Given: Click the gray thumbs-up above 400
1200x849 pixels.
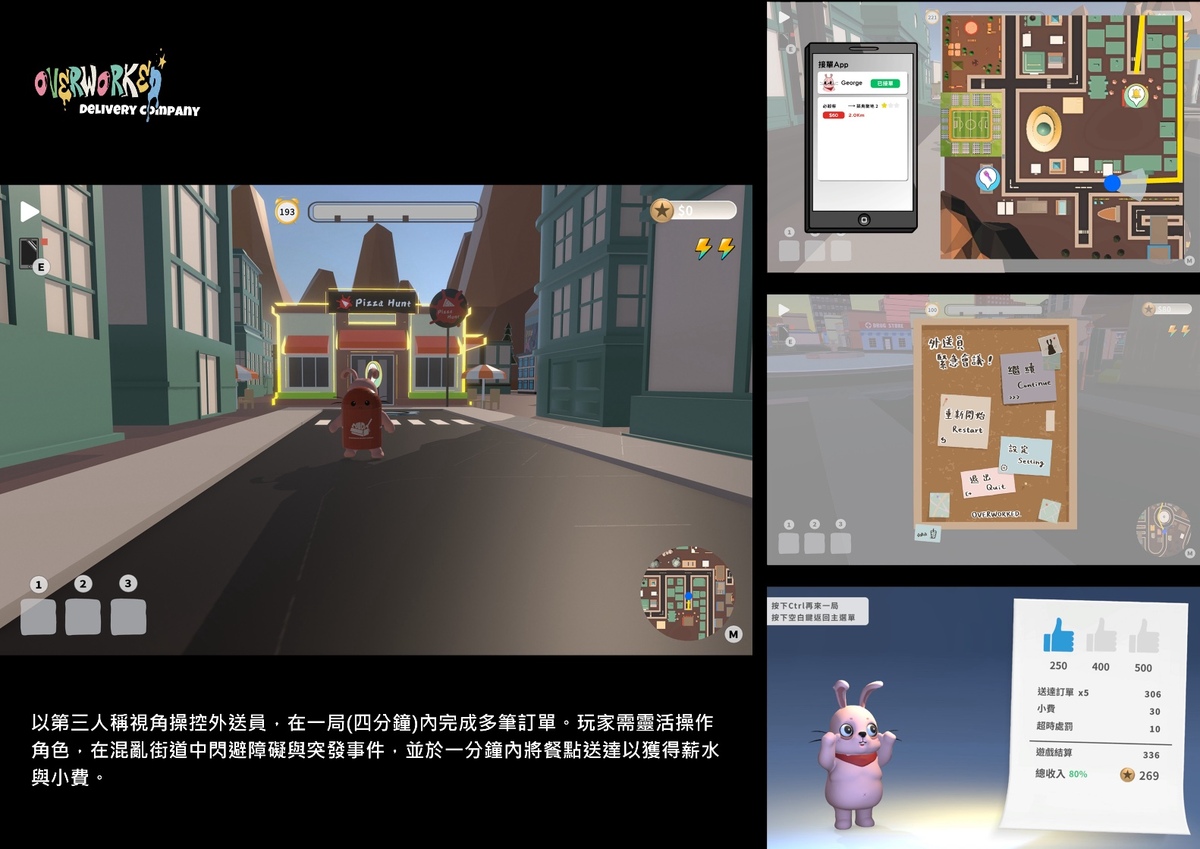Looking at the screenshot, I should 1101,635.
